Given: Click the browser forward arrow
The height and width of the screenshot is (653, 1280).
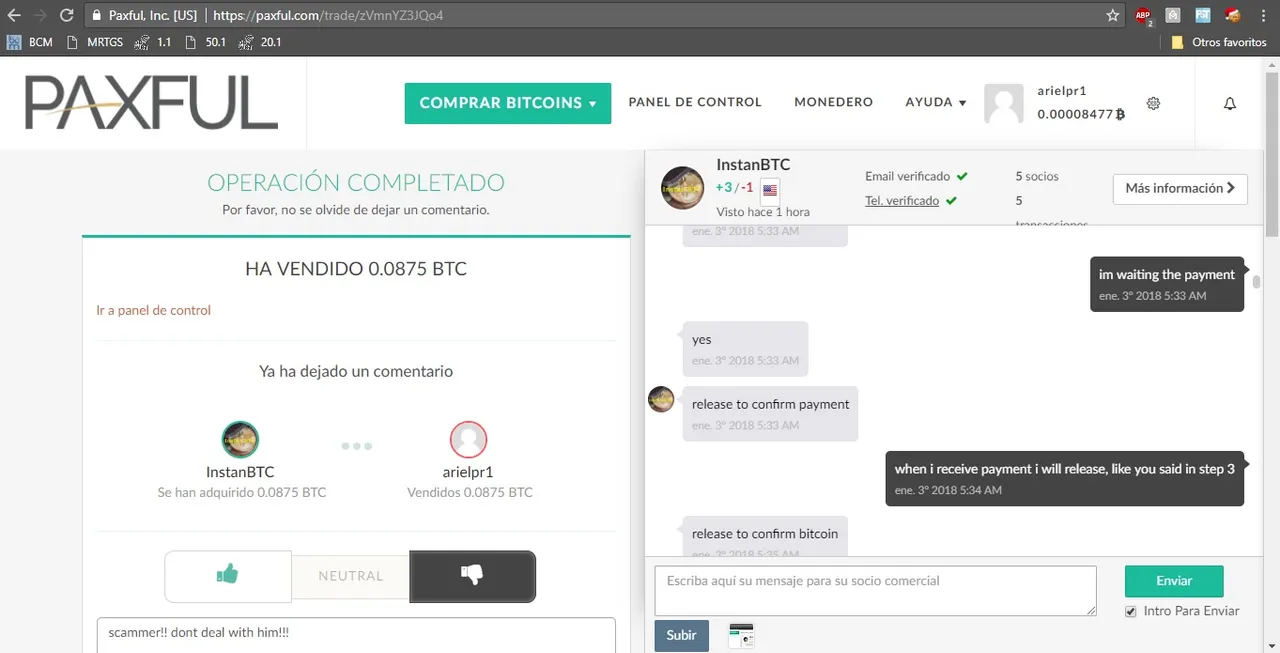Looking at the screenshot, I should 40,15.
